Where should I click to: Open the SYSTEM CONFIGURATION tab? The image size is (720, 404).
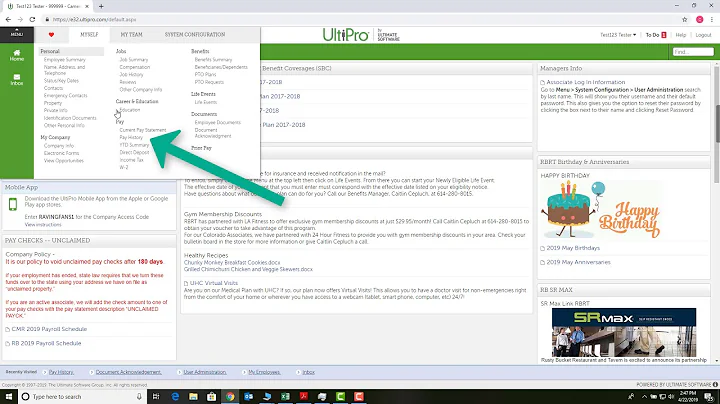195,34
